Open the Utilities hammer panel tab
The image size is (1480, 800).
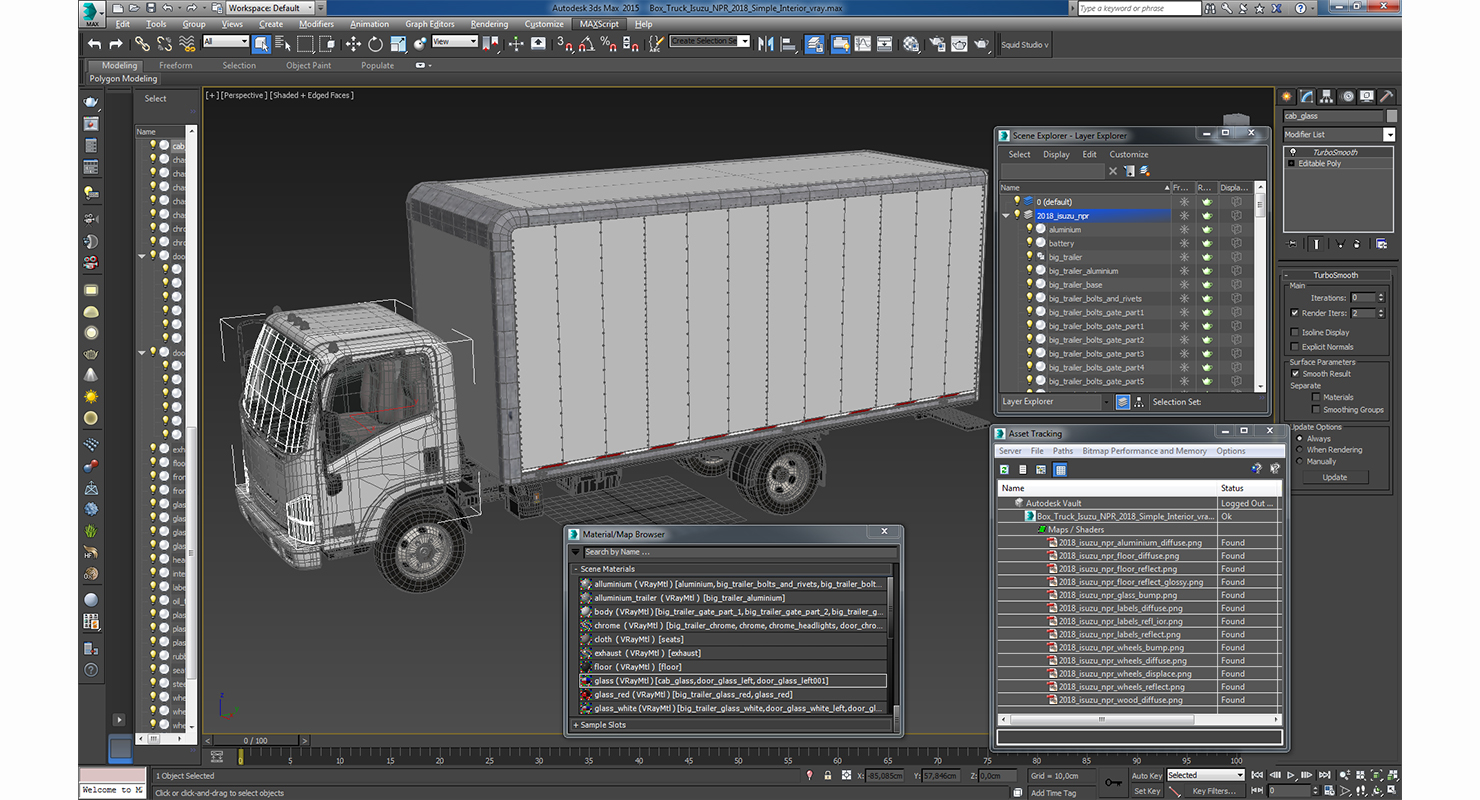[1386, 97]
